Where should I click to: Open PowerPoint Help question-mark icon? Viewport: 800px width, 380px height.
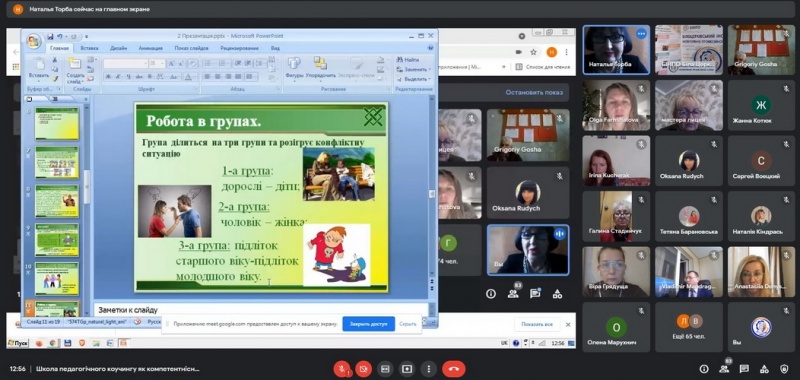(431, 48)
